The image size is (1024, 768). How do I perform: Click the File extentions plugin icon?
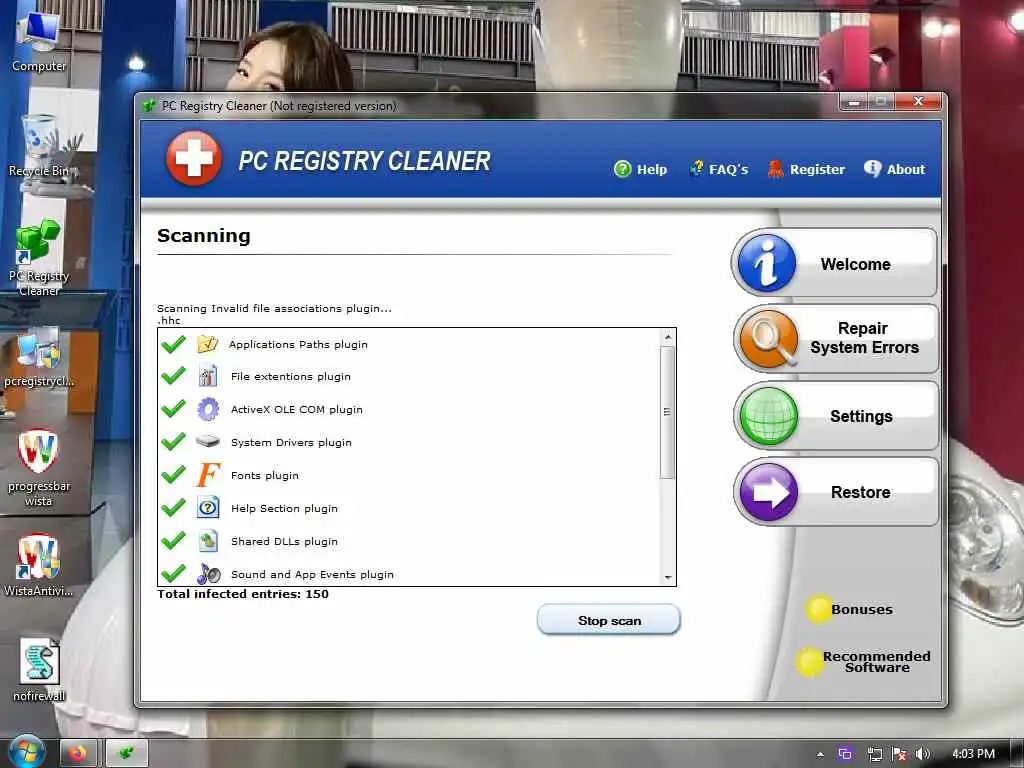208,376
